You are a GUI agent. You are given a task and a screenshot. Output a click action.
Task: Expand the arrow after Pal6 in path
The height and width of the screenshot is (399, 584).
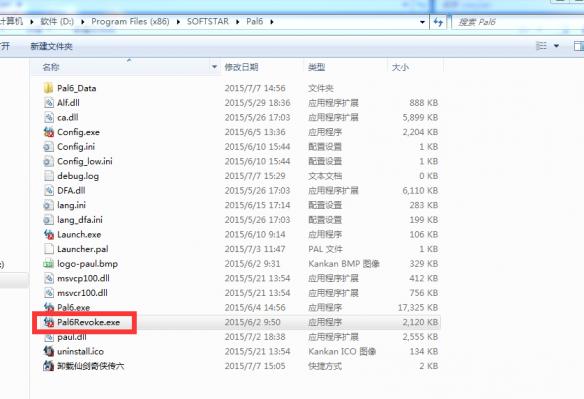pos(272,22)
